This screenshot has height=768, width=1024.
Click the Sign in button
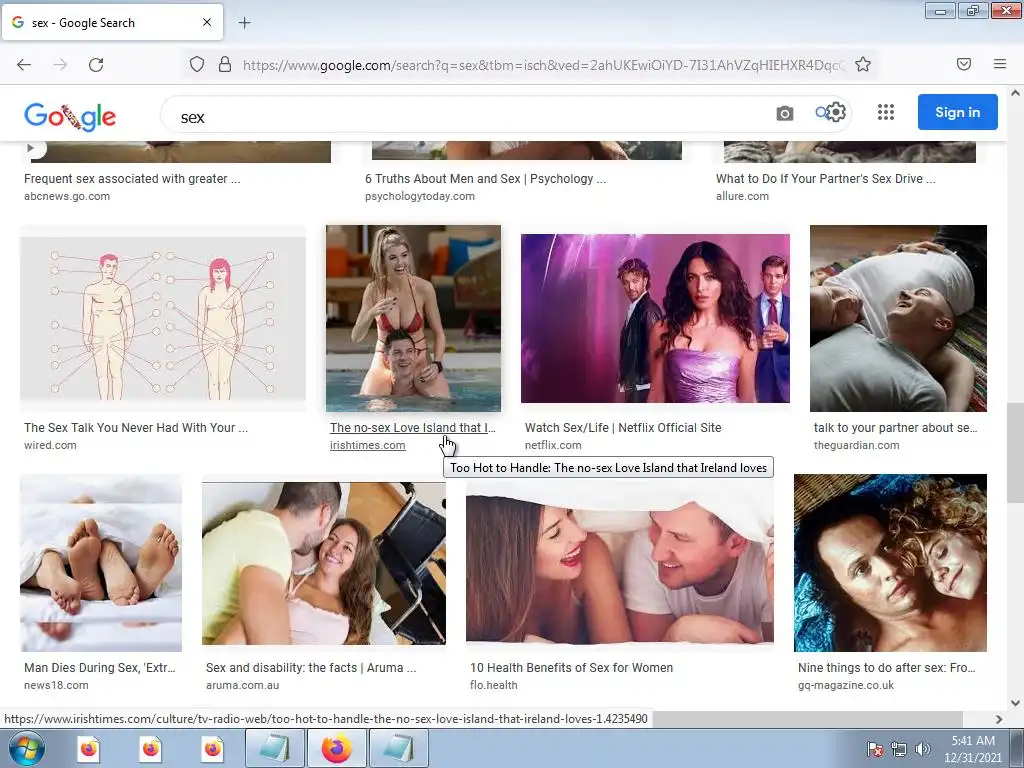click(957, 112)
